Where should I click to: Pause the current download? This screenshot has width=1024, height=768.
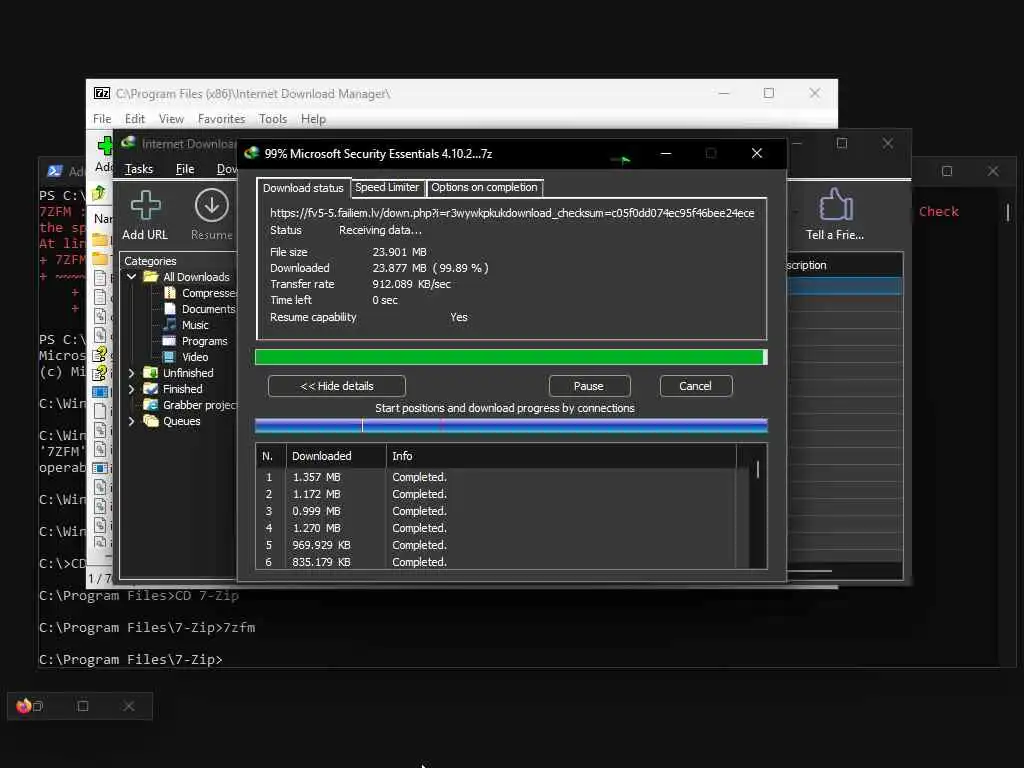click(x=589, y=386)
